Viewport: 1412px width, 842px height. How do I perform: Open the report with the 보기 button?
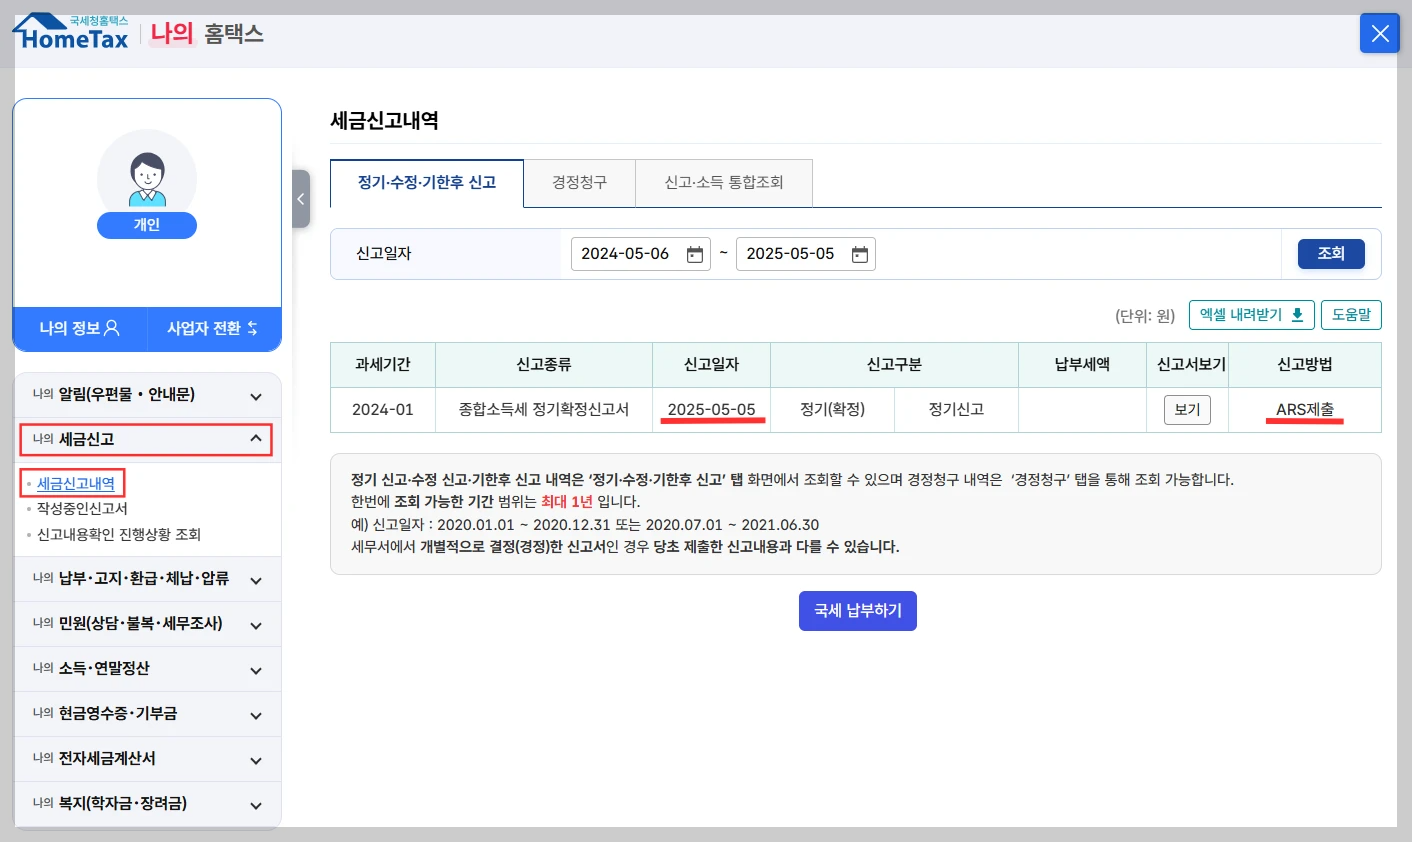tap(1186, 409)
